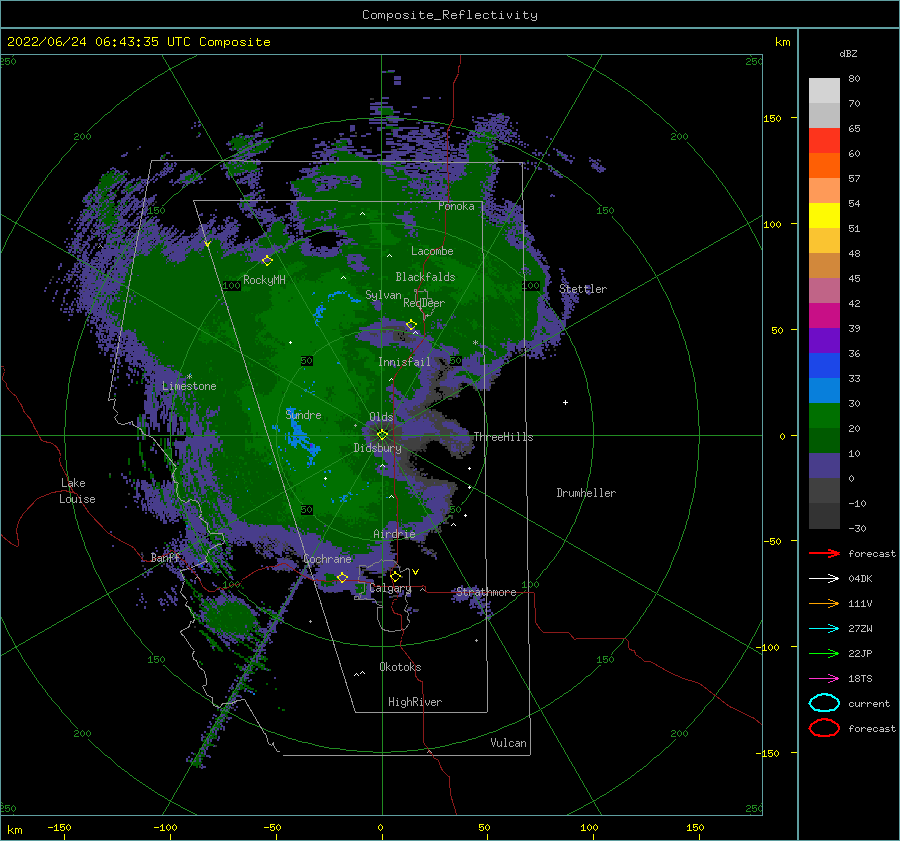Click the 10 dBZ purple color swatch
900x841 pixels.
824,466
